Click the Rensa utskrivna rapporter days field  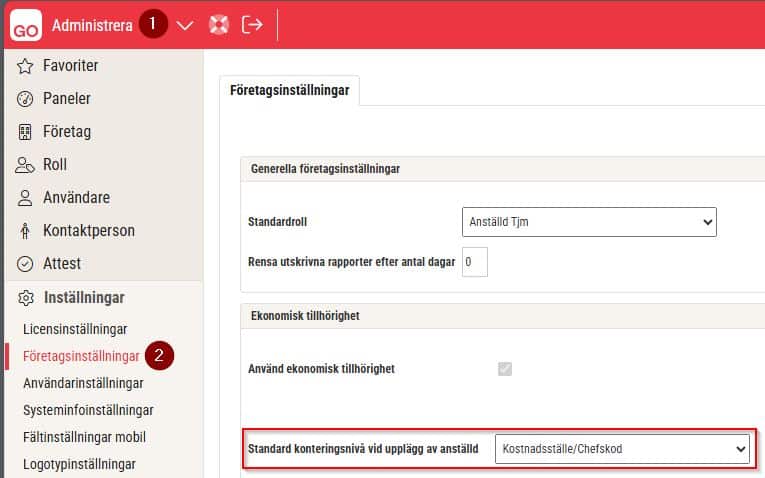(x=475, y=262)
